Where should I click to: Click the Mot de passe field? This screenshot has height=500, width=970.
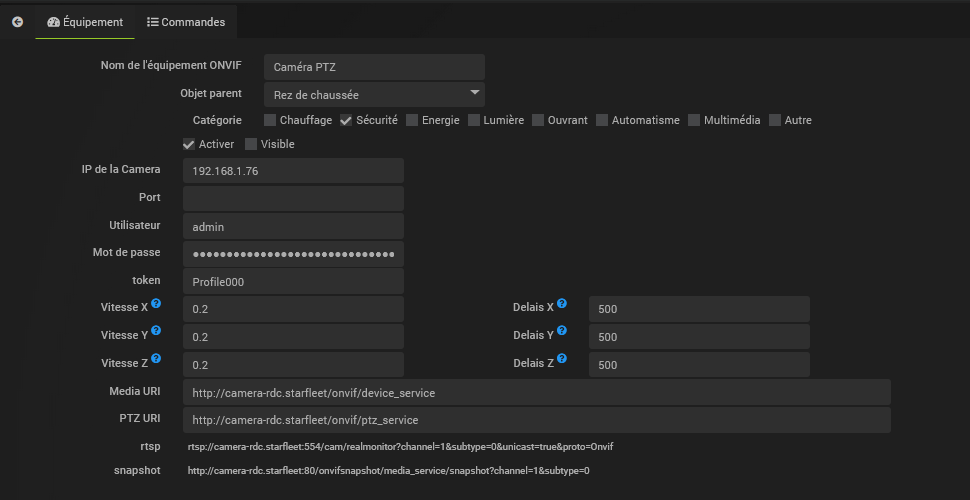[x=293, y=254]
